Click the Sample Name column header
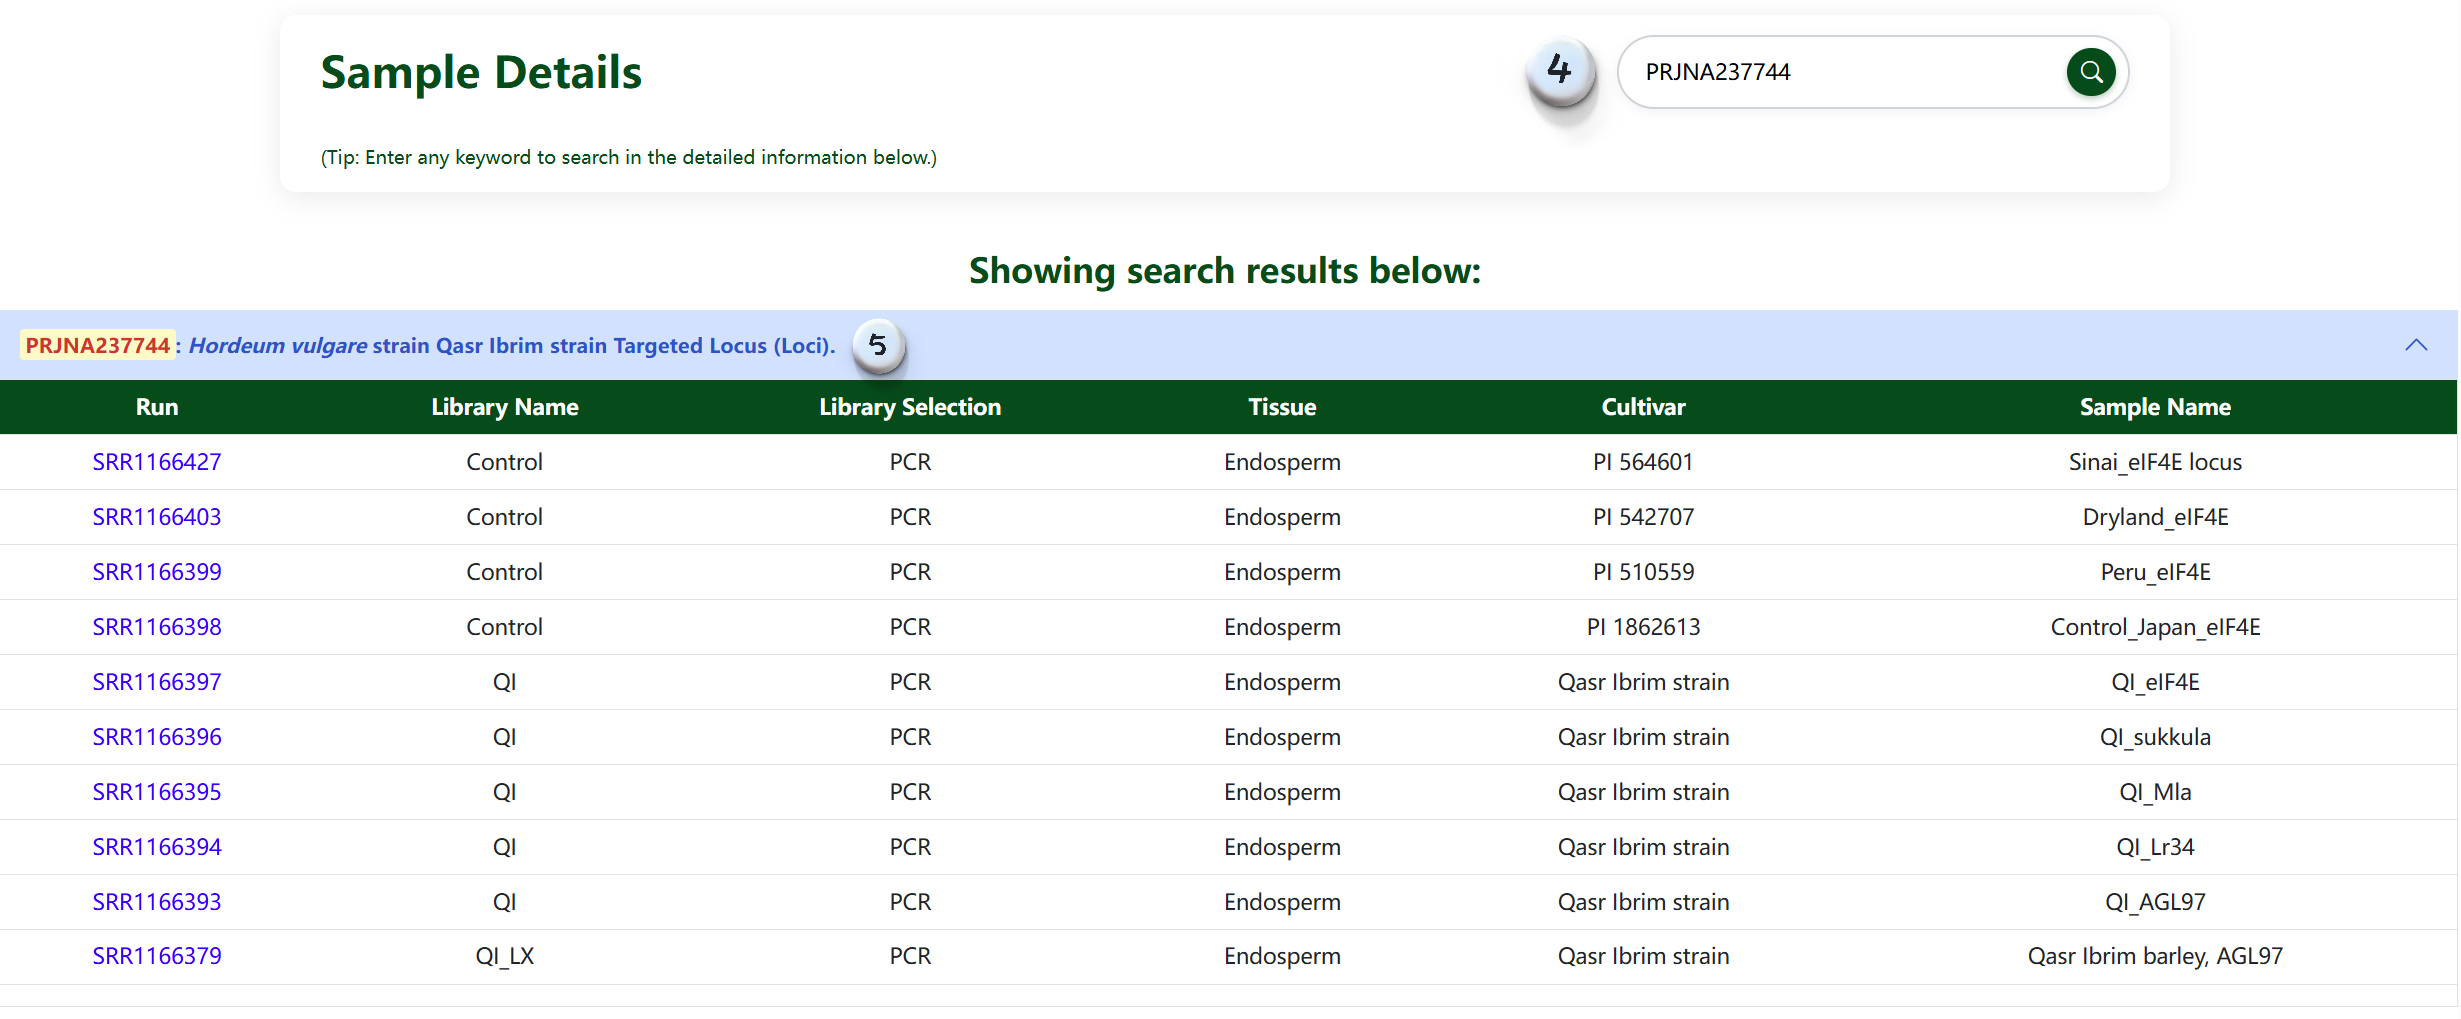Screen dimensions: 2461x1019 click(x=2155, y=407)
